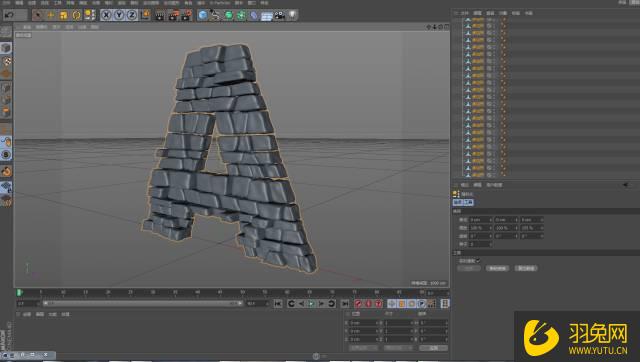Image resolution: width=640 pixels, height=362 pixels.
Task: Open the left coordinates mode dropdown
Action: click(x=363, y=348)
